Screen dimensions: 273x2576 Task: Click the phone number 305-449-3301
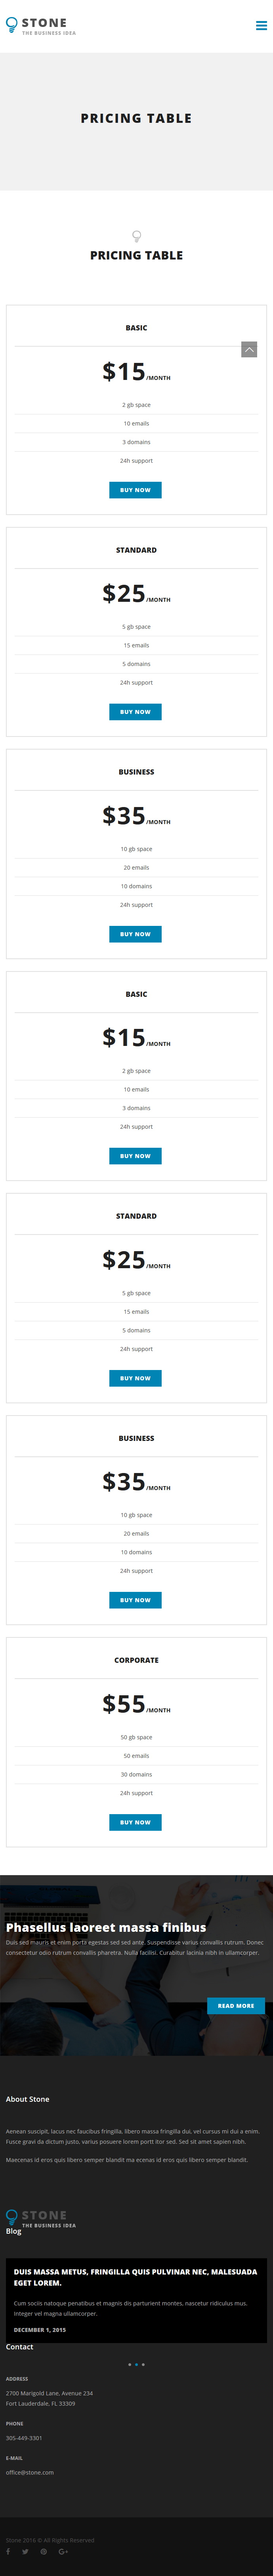tap(24, 2438)
